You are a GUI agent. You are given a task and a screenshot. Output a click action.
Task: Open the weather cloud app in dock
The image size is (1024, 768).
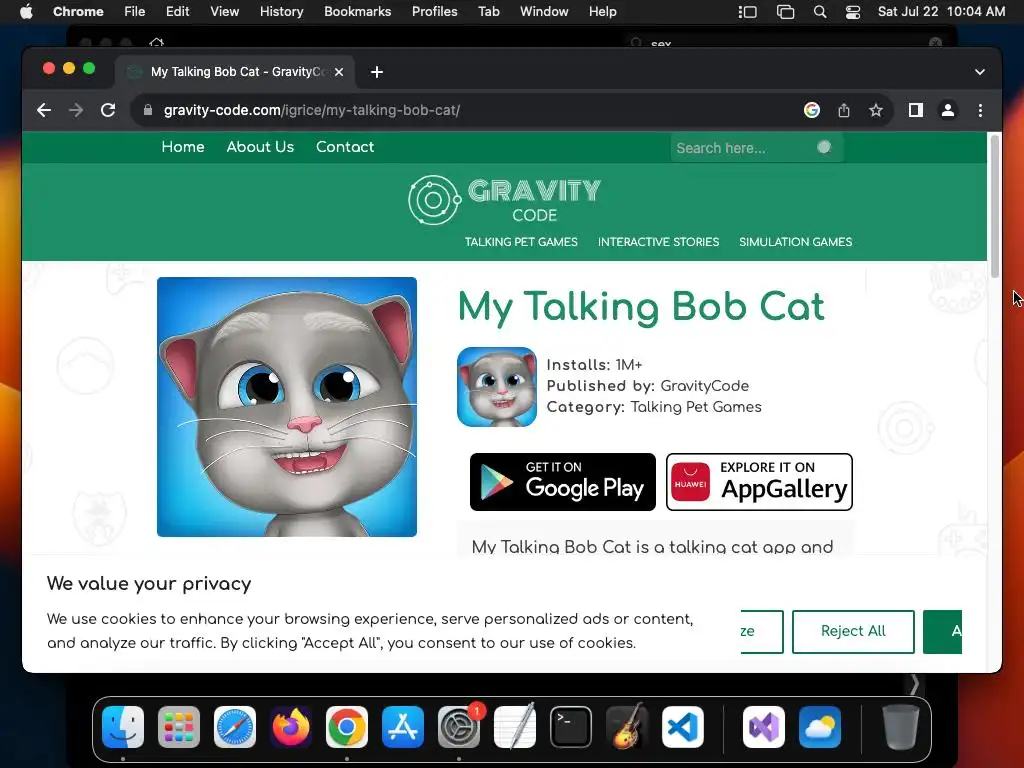(820, 726)
